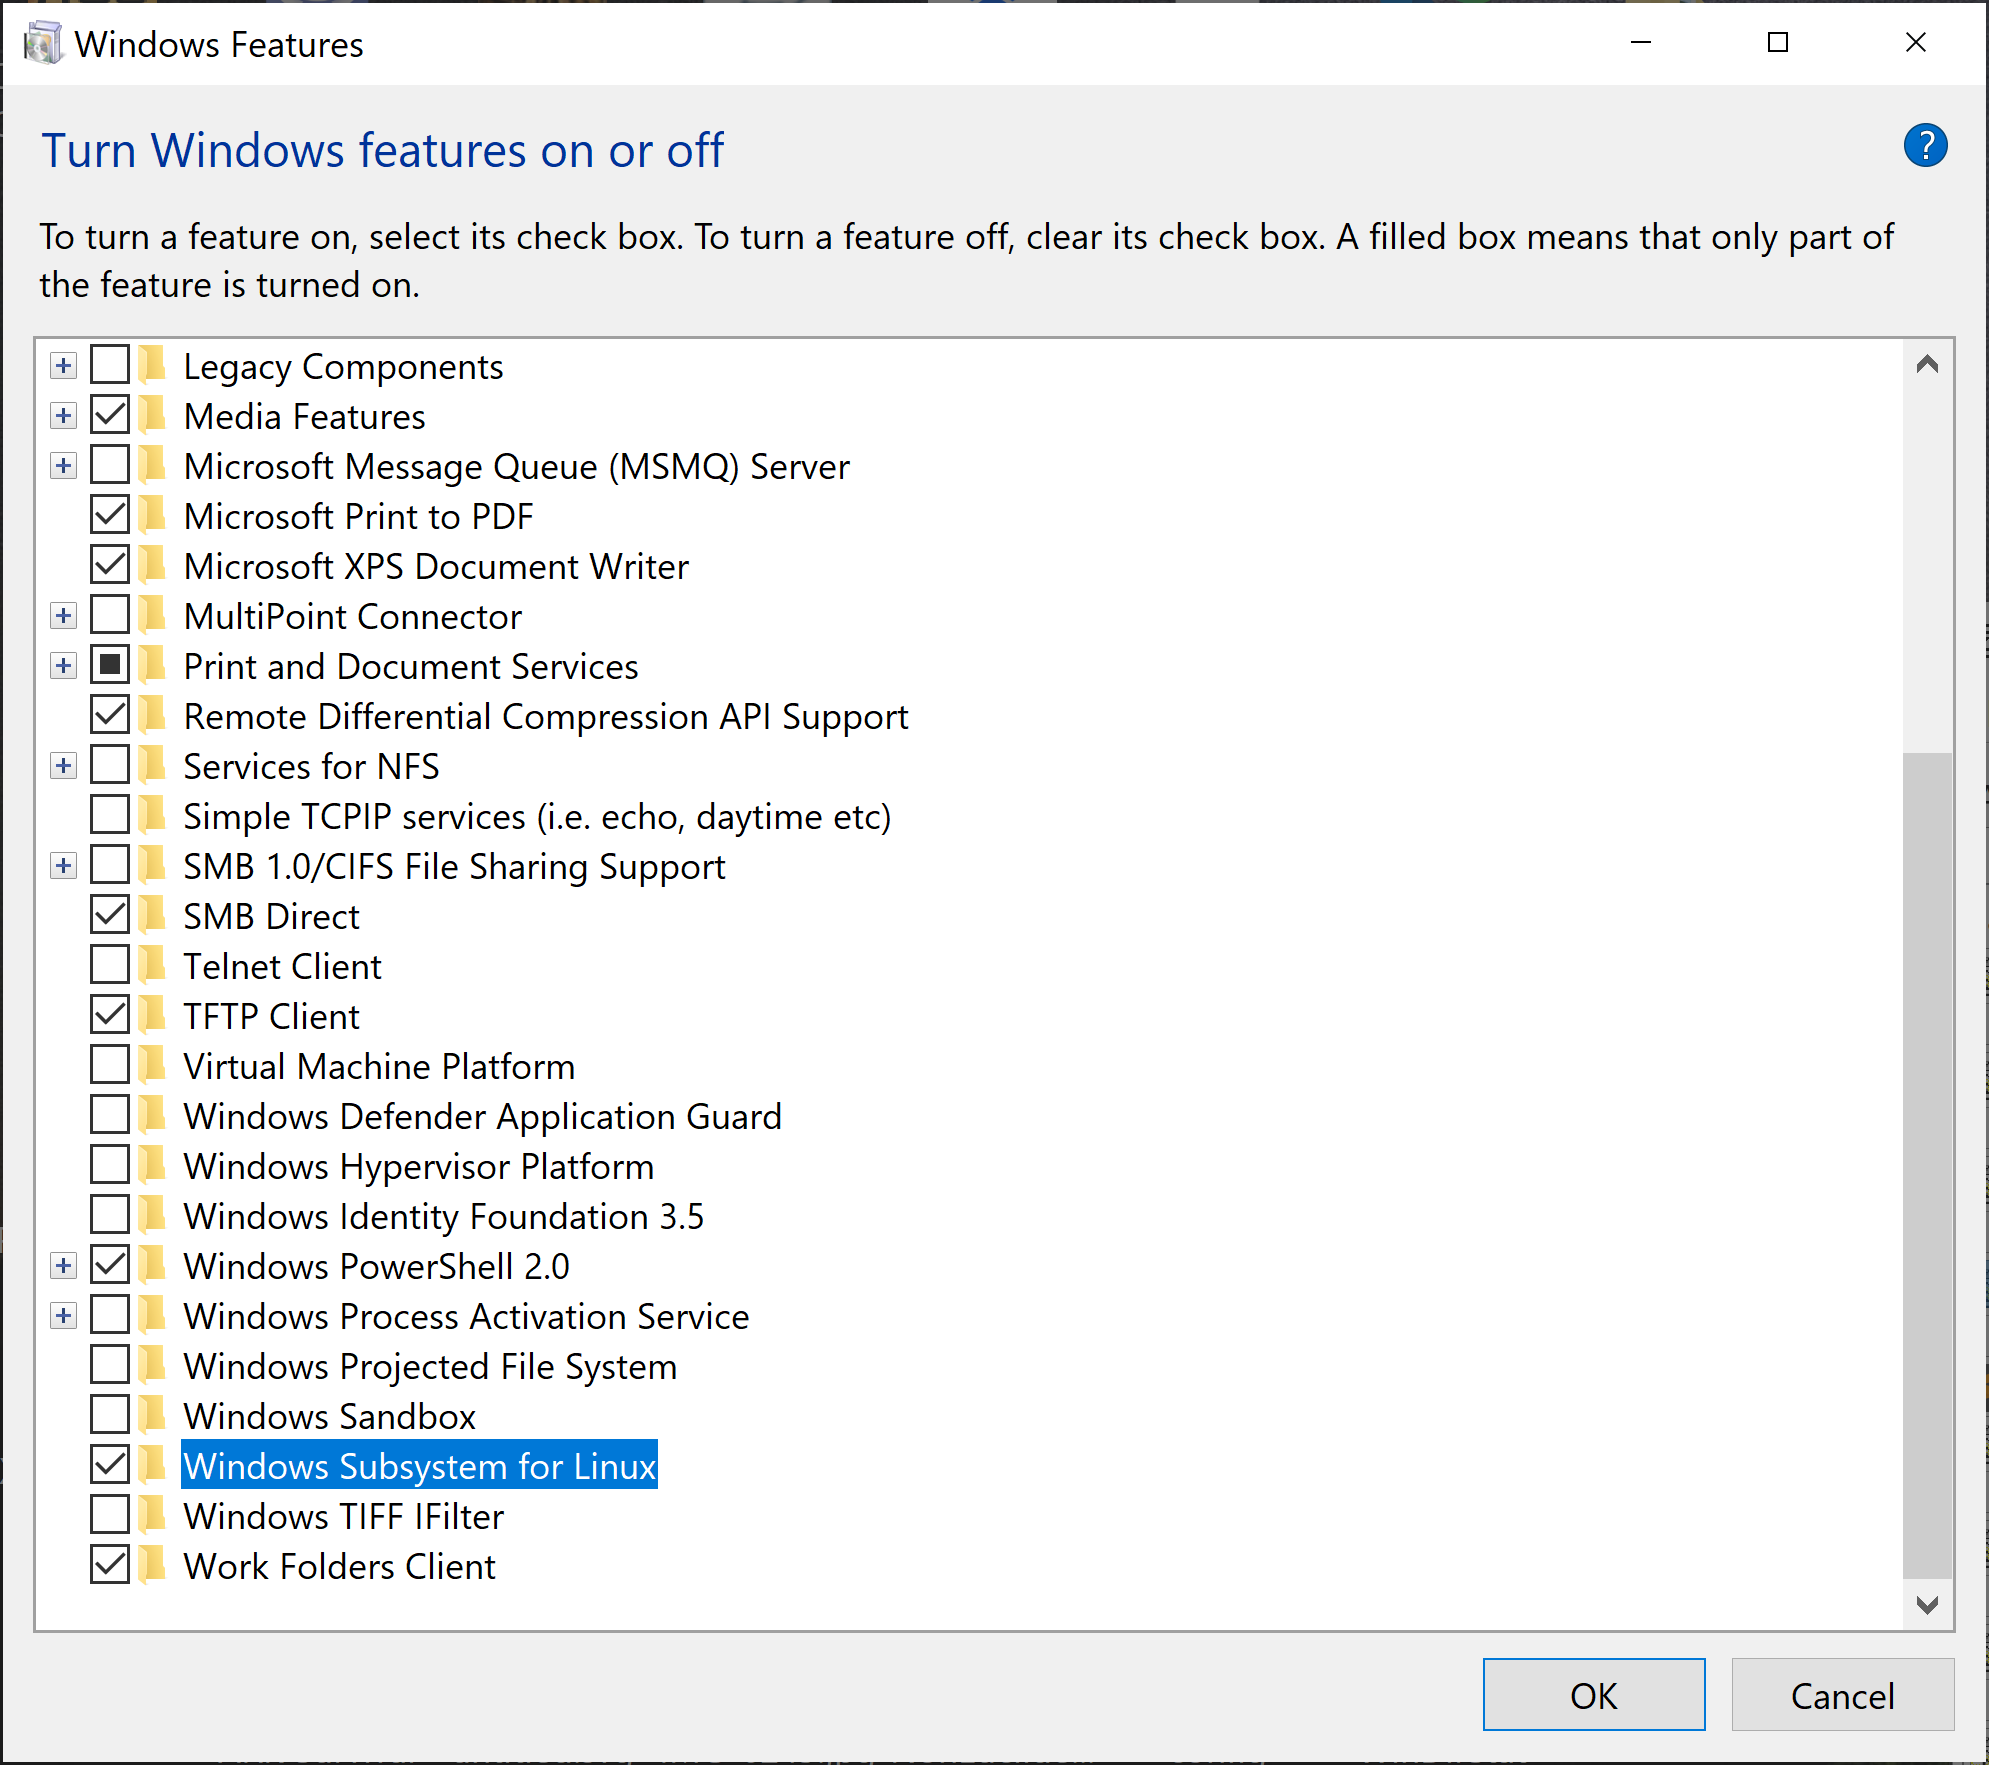Expand the Windows PowerShell 2.0 node
1989x1765 pixels.
click(64, 1266)
